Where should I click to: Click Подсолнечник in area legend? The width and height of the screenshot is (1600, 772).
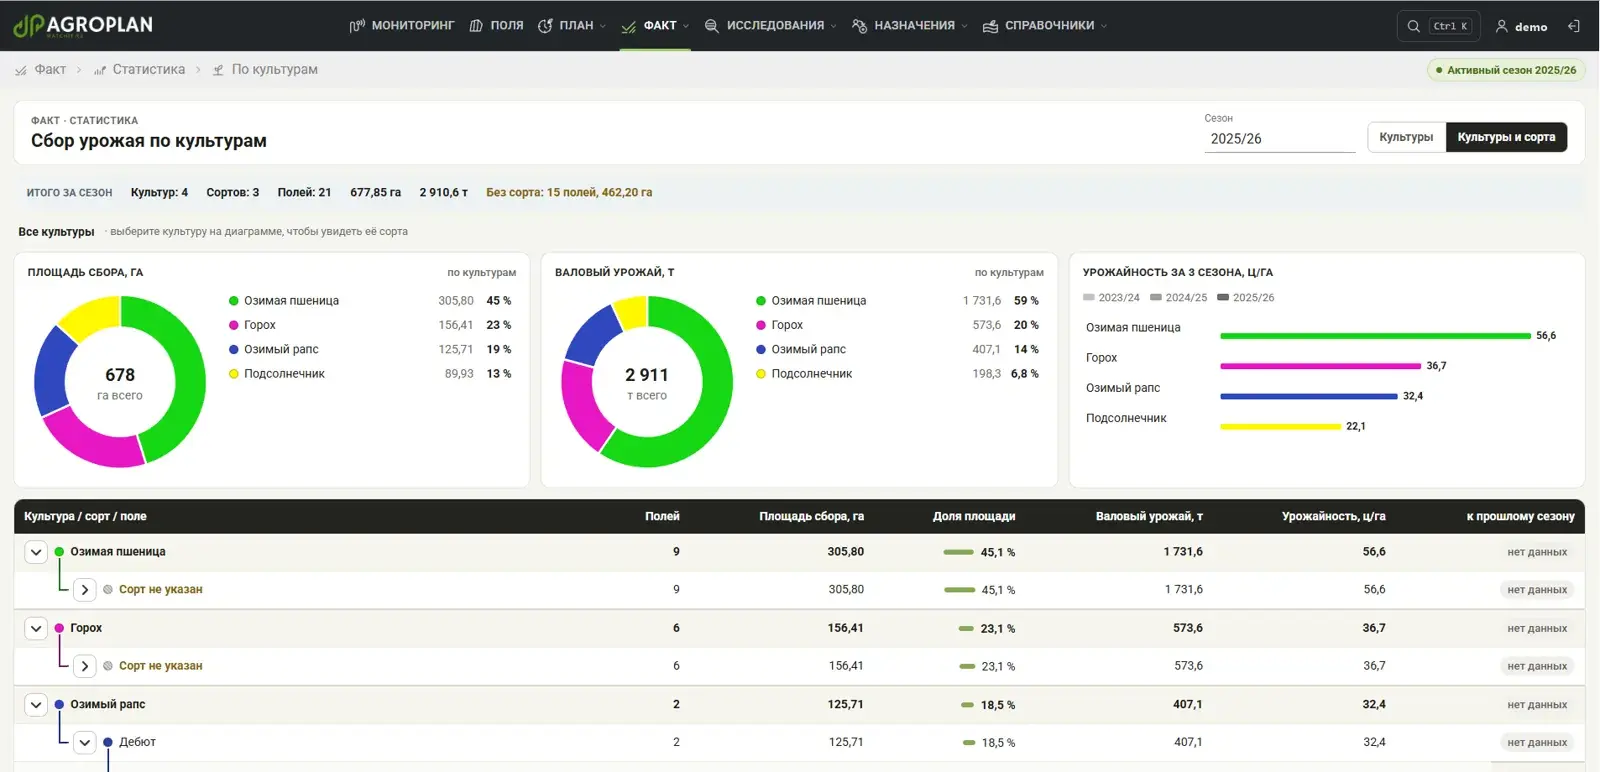pyautogui.click(x=284, y=374)
